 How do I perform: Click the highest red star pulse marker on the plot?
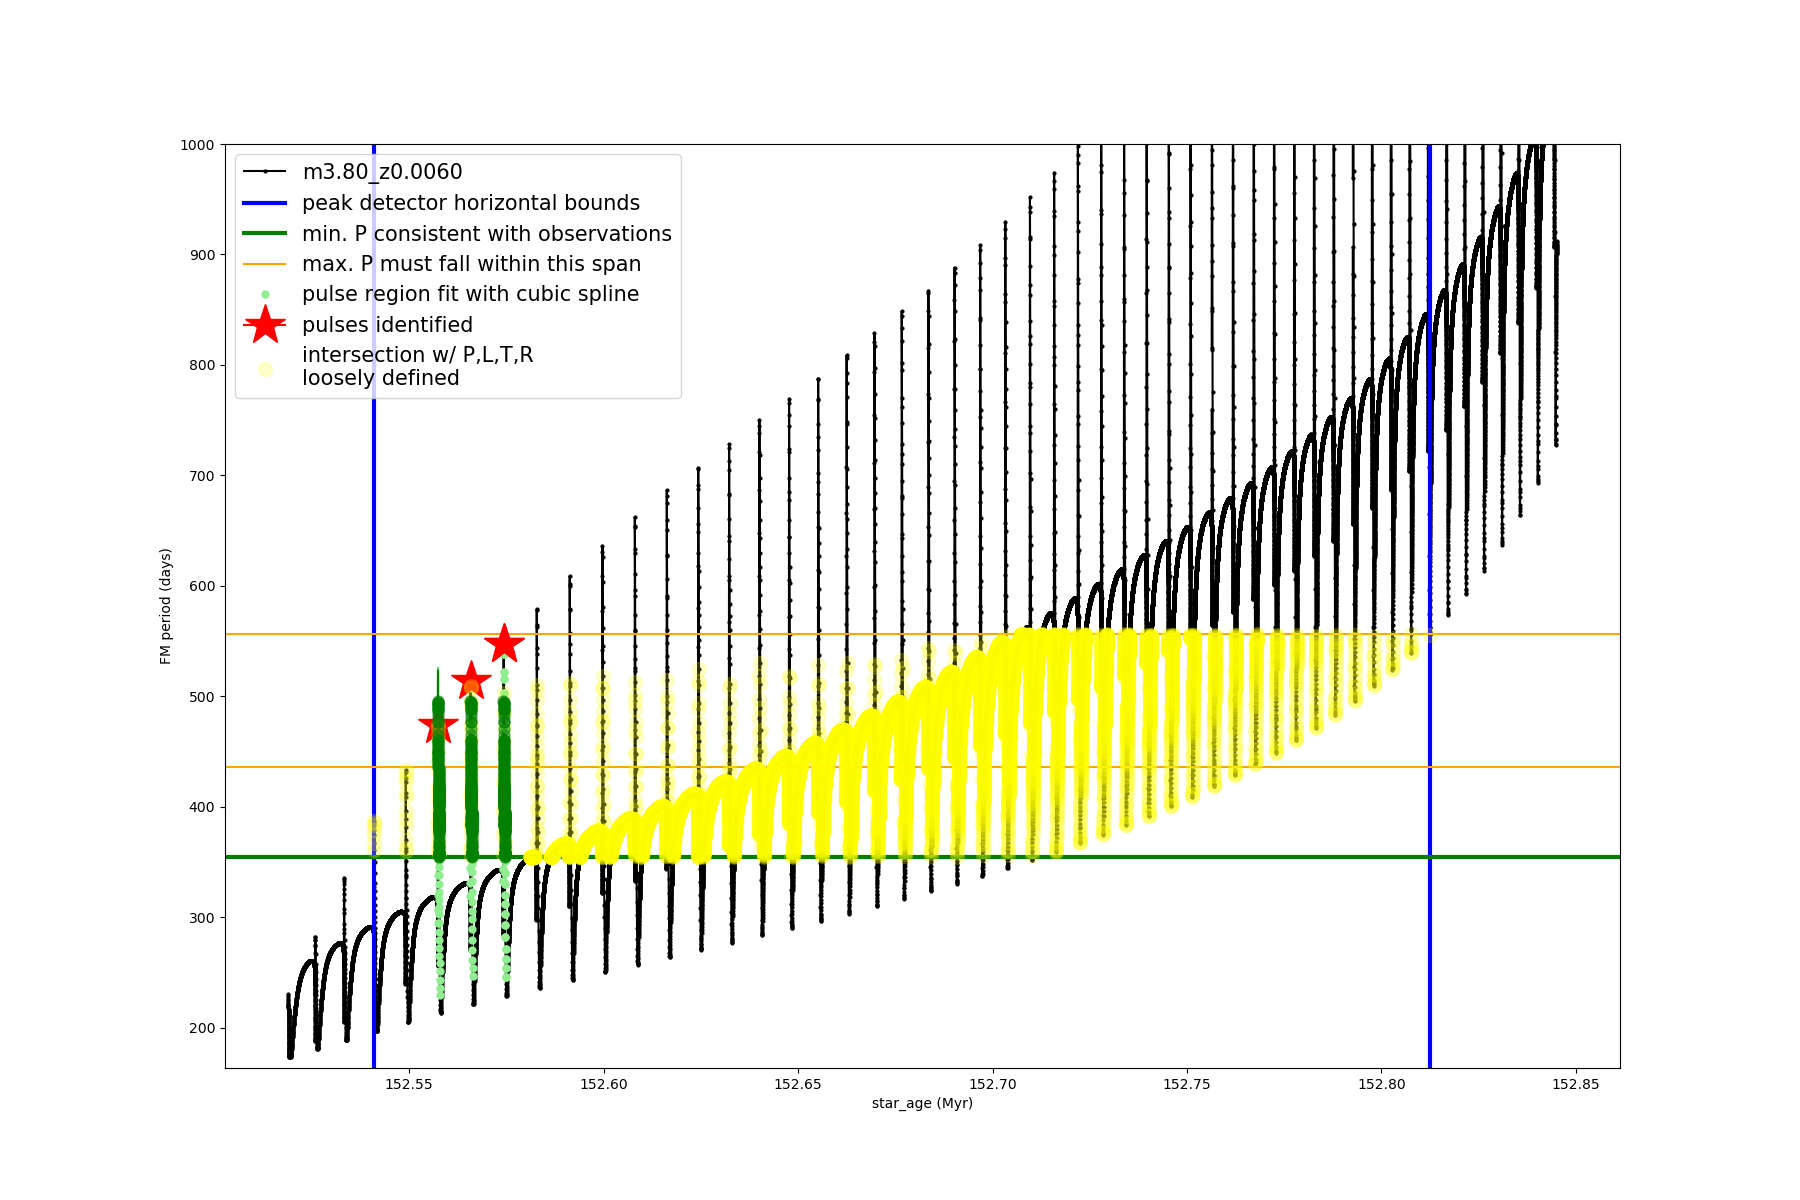tap(504, 644)
